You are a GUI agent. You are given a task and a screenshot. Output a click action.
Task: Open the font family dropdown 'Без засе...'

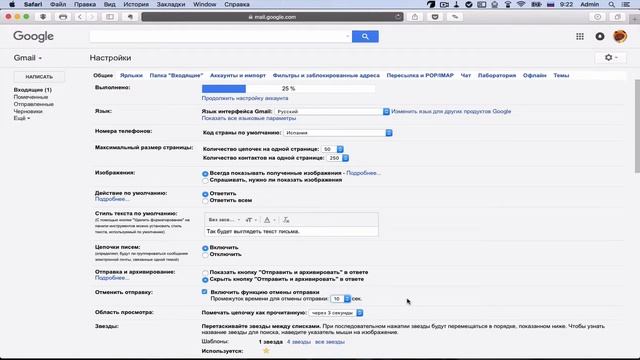pos(224,220)
